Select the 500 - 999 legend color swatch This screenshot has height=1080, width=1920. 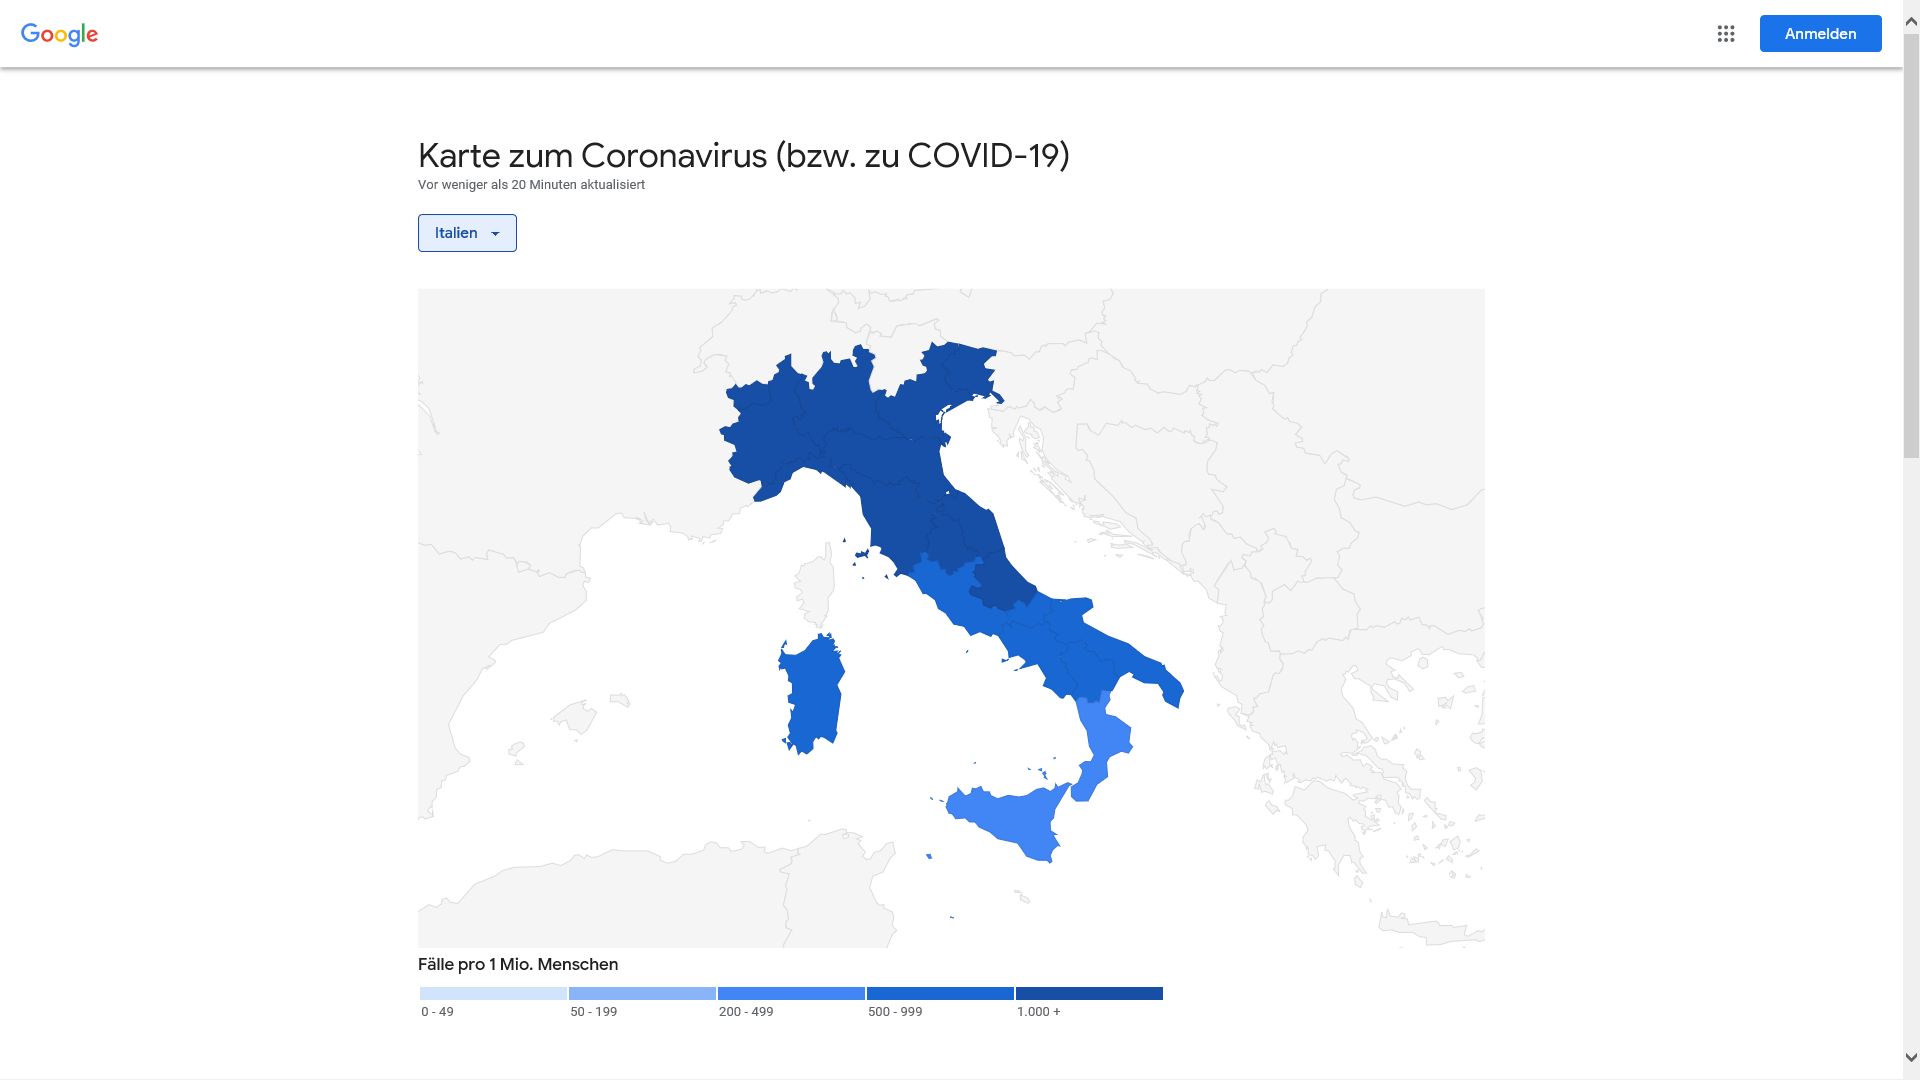tap(940, 993)
